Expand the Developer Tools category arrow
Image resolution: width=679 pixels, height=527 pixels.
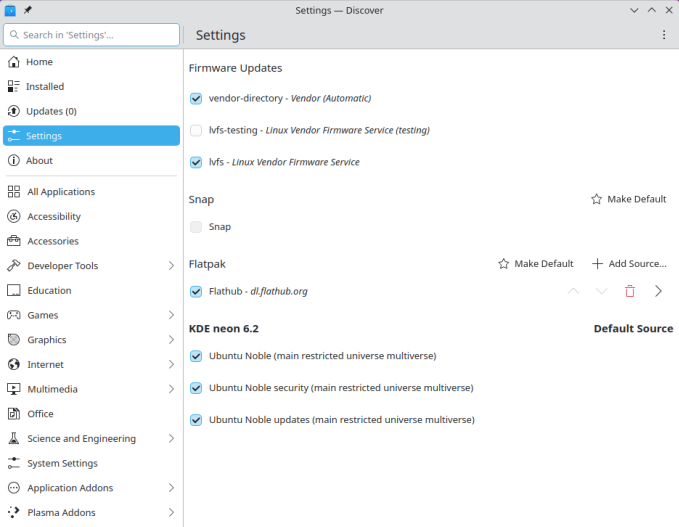171,266
